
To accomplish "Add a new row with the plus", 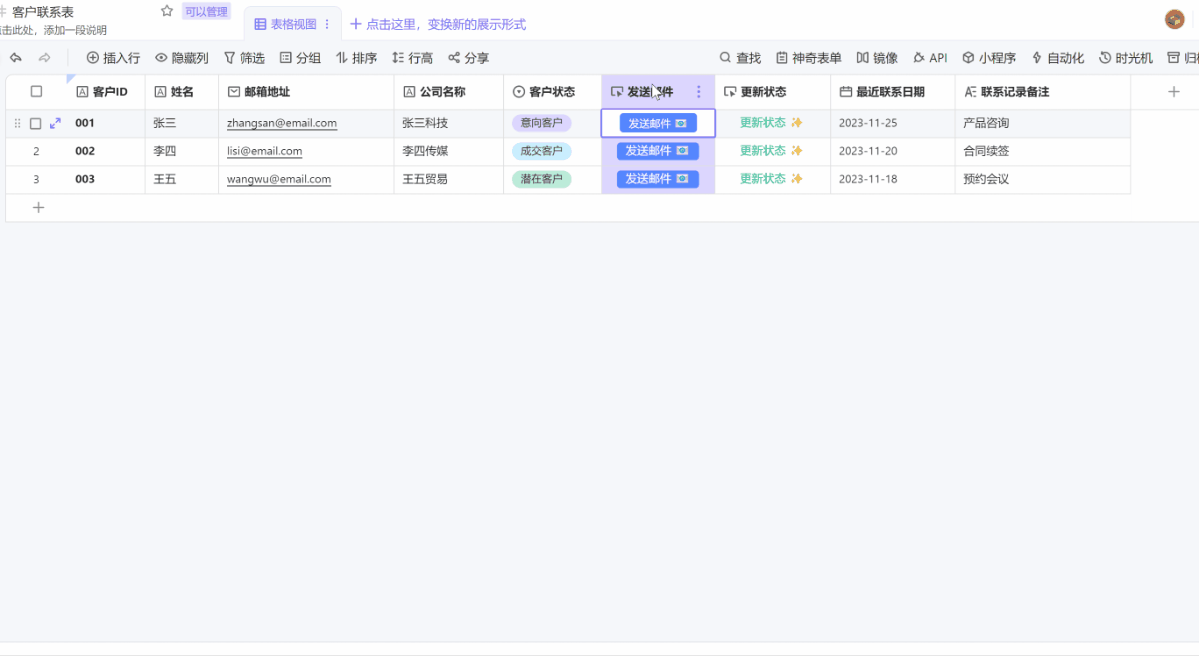I will point(38,207).
